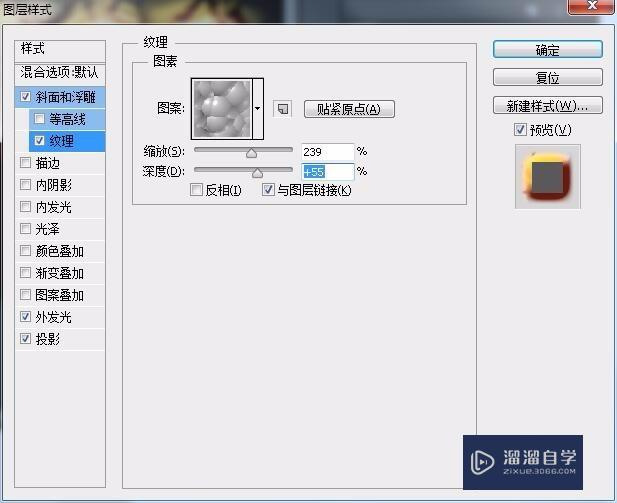Toggle the 预览(V) preview checkbox
Screen dimensions: 617x503
tap(520, 129)
